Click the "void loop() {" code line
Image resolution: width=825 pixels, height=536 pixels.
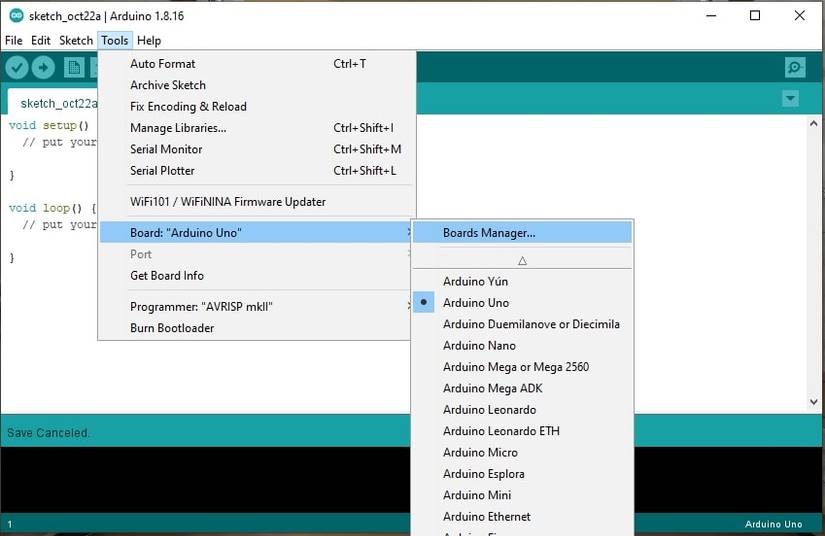pyautogui.click(x=53, y=208)
